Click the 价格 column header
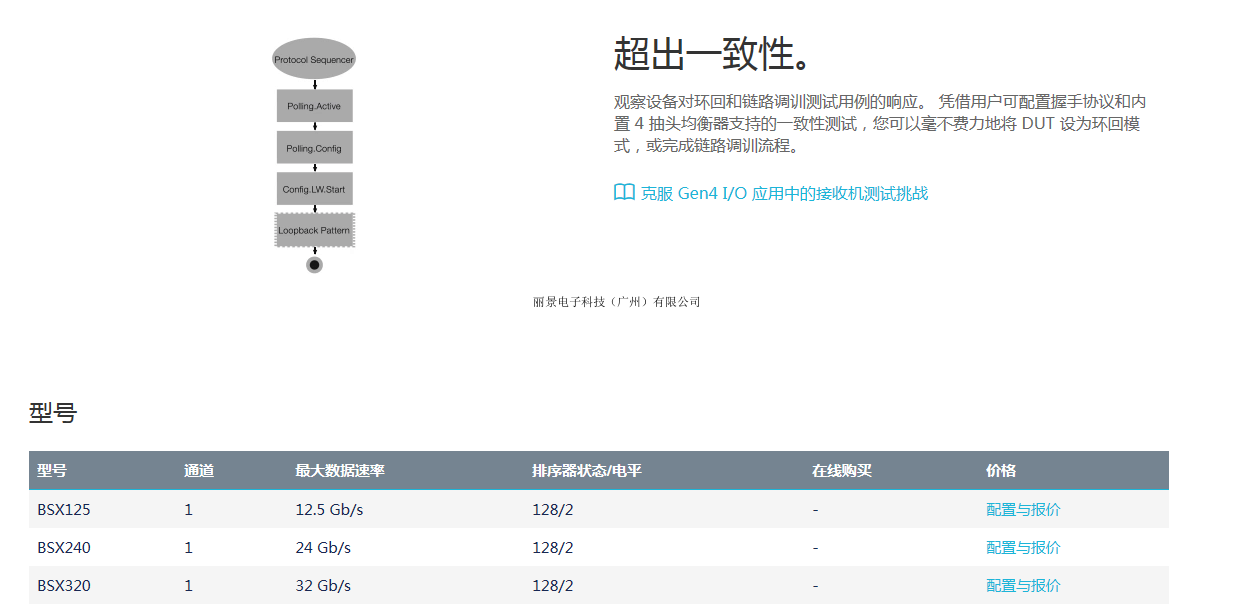This screenshot has height=609, width=1234. [x=1001, y=470]
